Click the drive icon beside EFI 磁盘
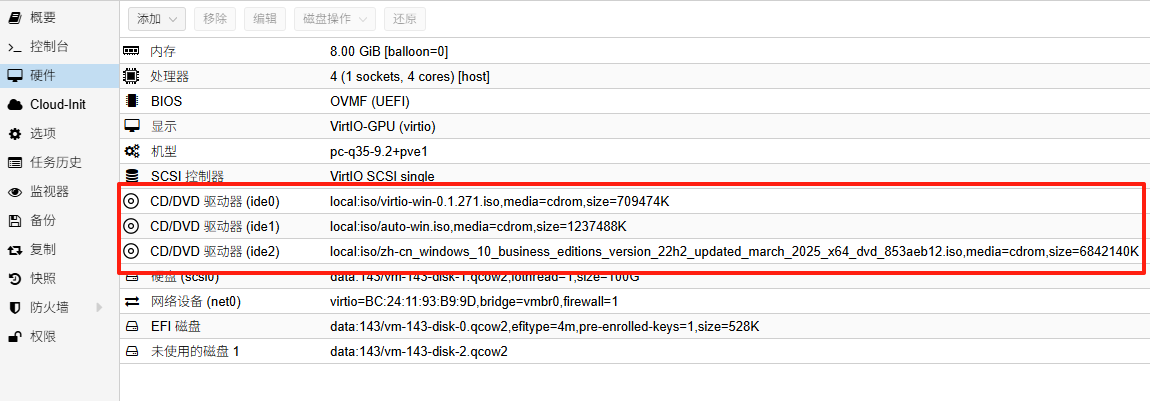The width and height of the screenshot is (1150, 401). [131, 326]
